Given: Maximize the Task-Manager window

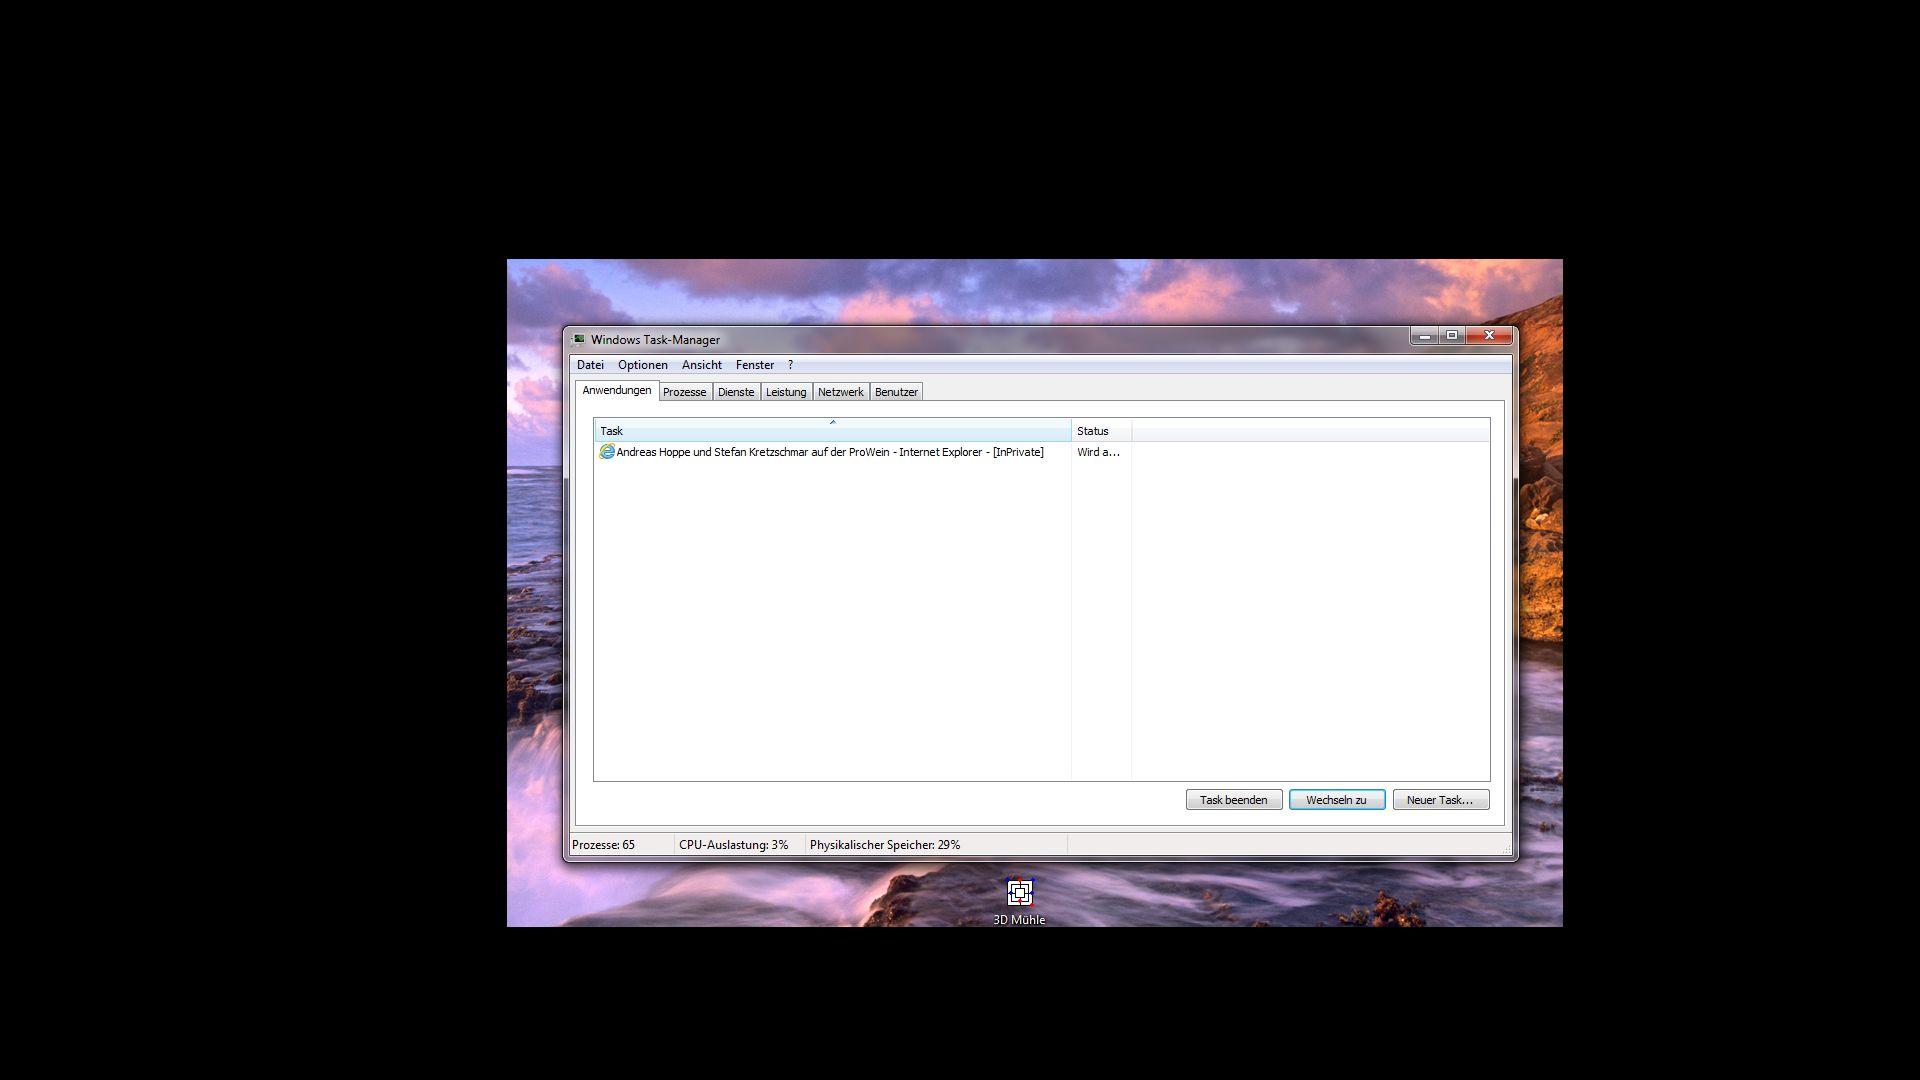Looking at the screenshot, I should point(1452,336).
